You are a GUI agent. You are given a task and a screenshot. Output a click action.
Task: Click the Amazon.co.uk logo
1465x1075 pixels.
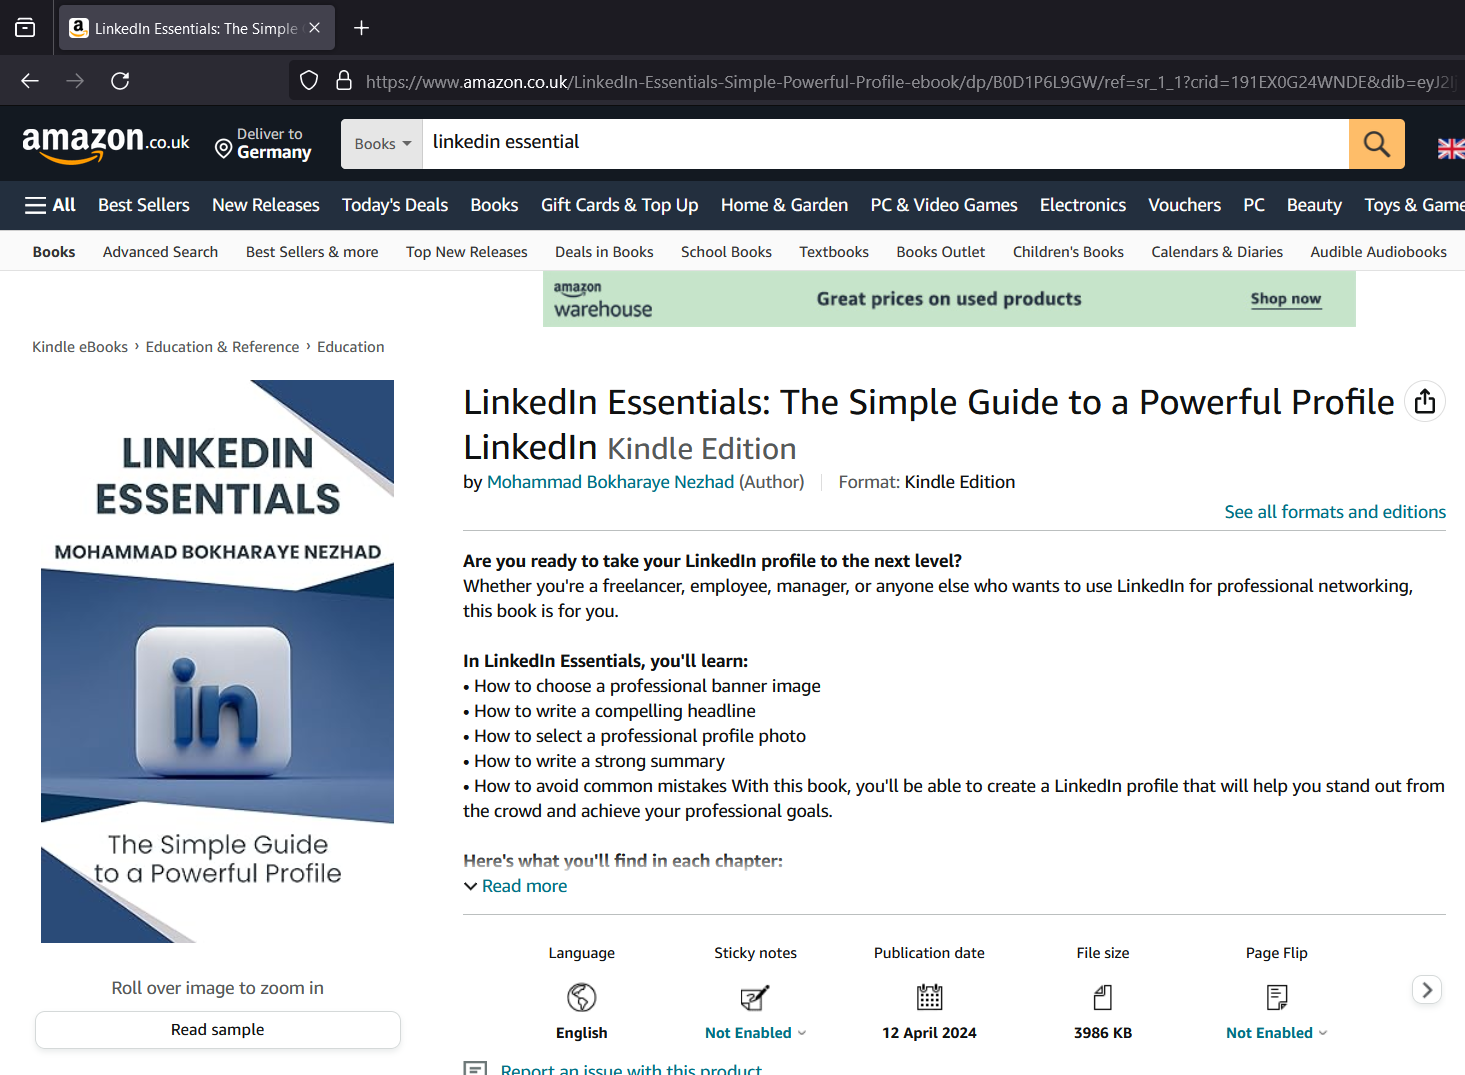click(106, 144)
